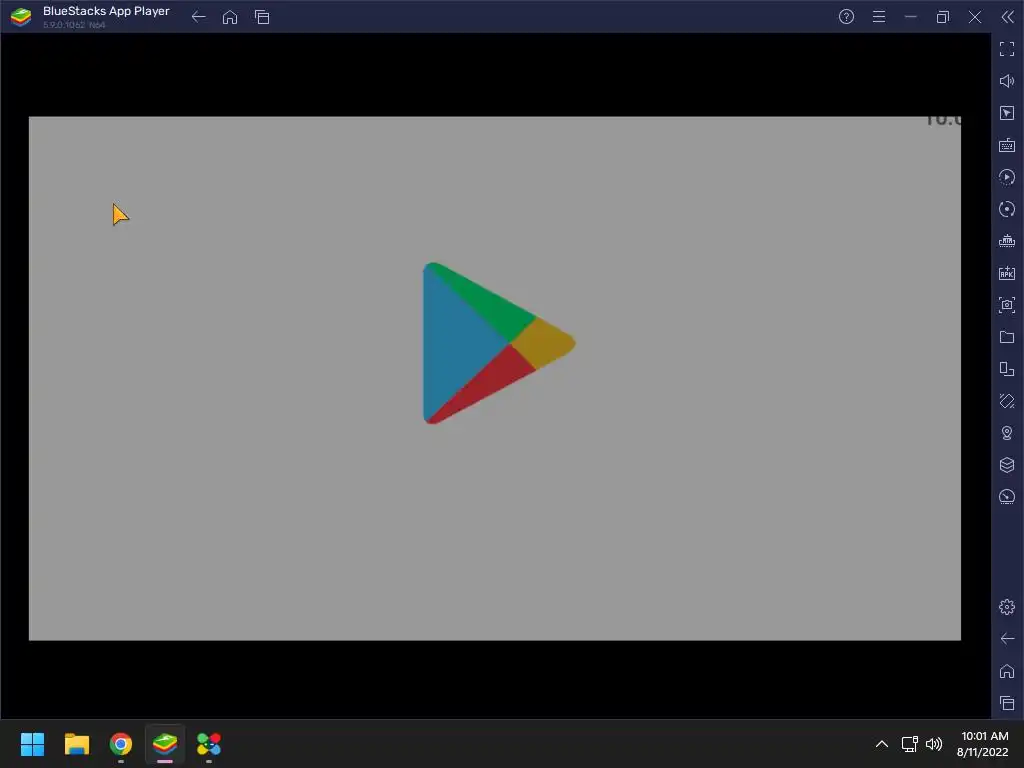Click BlueStacks taskbar icon

click(165, 744)
